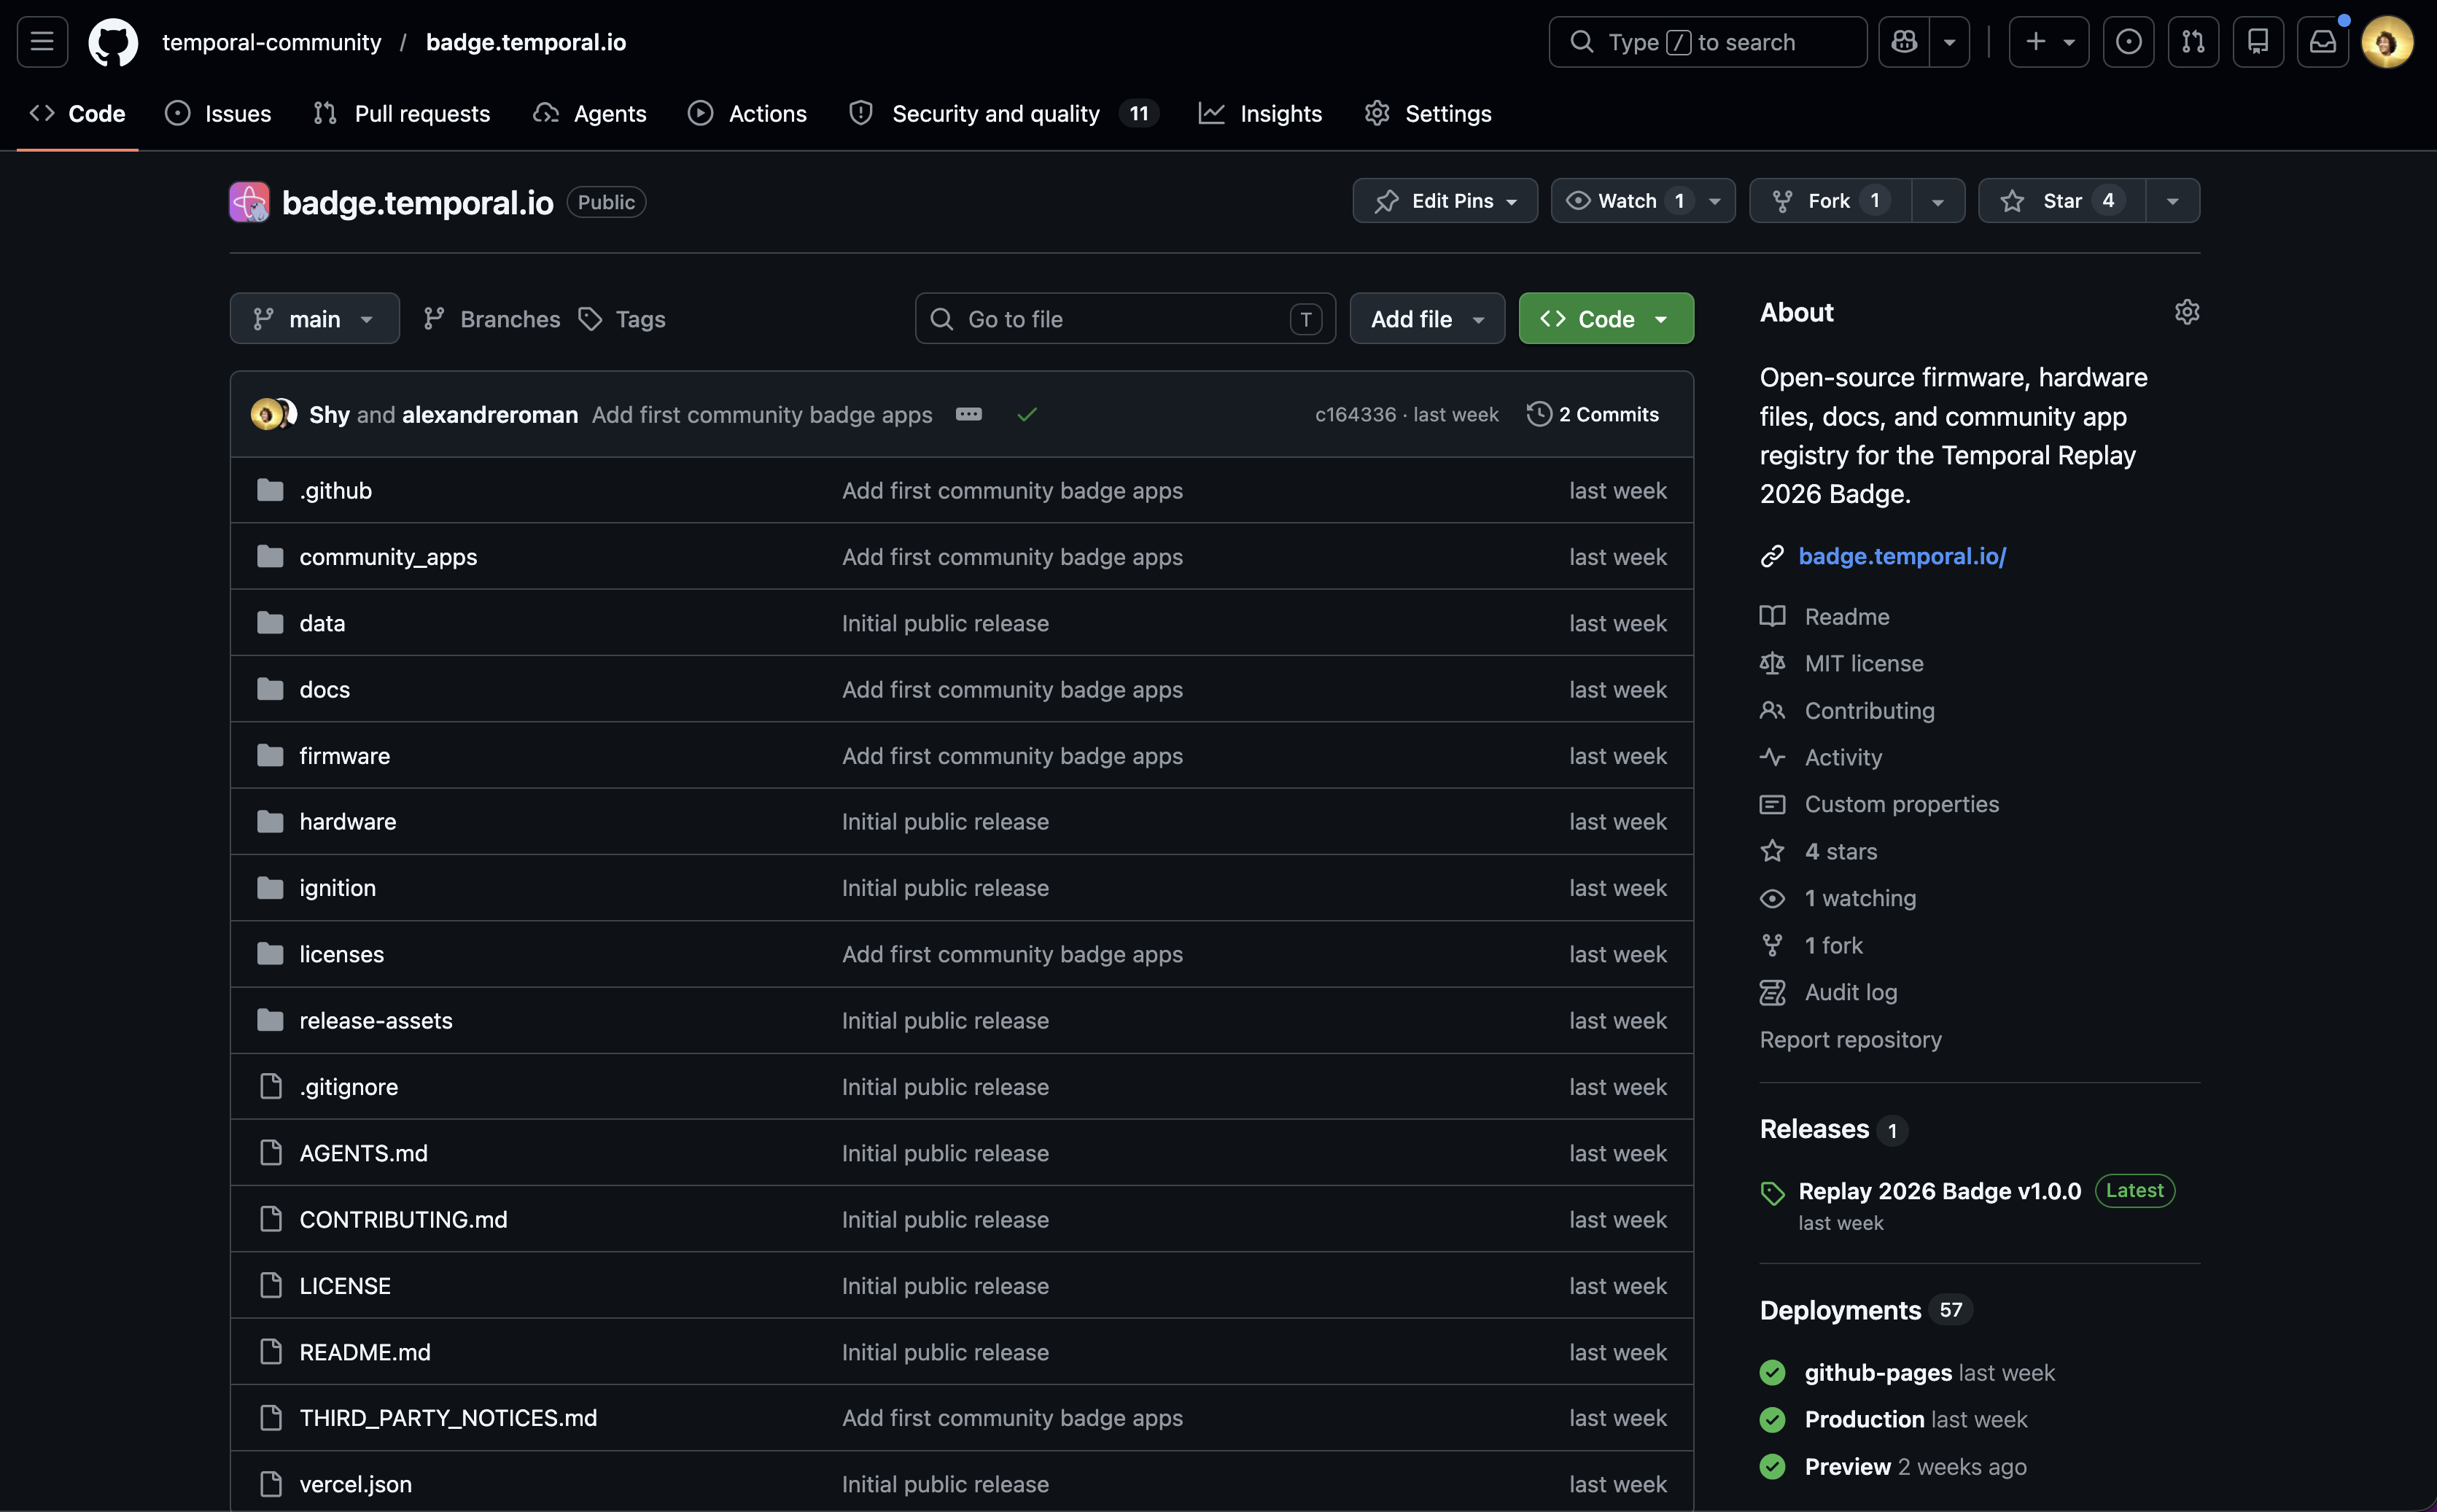2437x1512 pixels.
Task: Open the green Code clone dropdown
Action: pos(1606,319)
